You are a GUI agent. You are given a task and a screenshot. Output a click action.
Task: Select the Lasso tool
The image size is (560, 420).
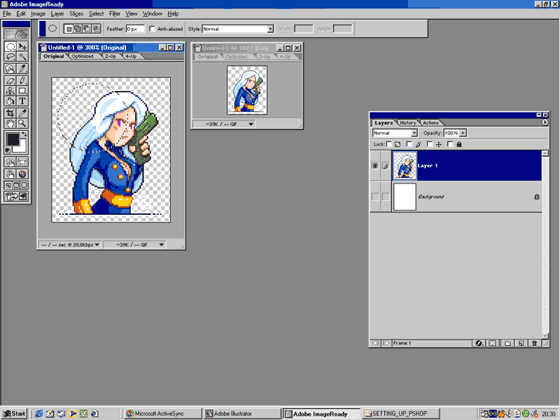tap(10, 57)
